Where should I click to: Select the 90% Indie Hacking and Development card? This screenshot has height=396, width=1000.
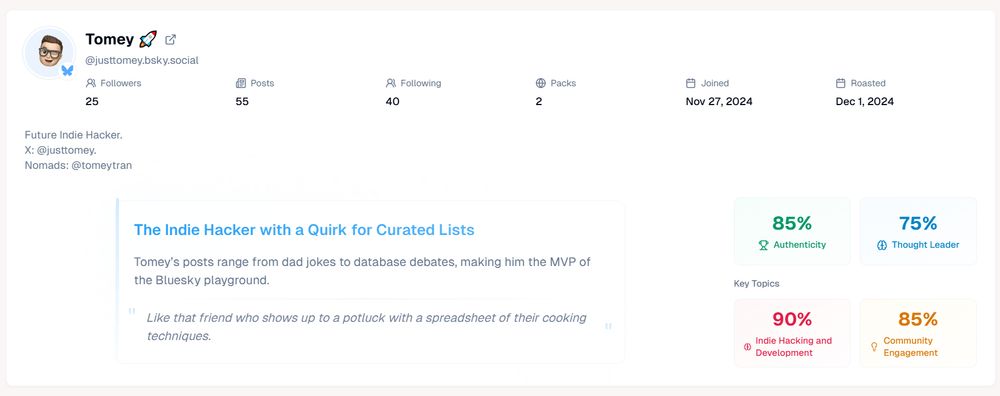791,333
